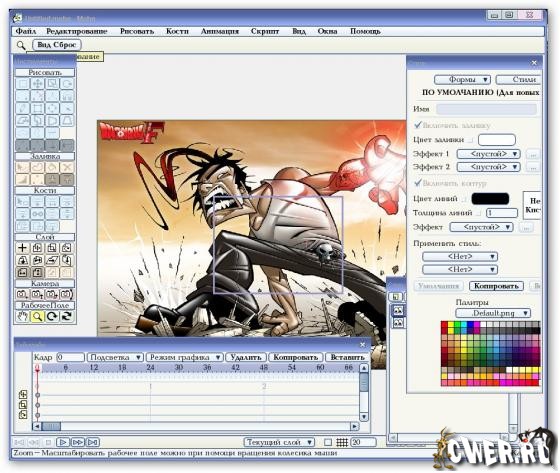The width and height of the screenshot is (560, 473).
Task: Select the Zoom Camera tool
Action: click(38, 294)
